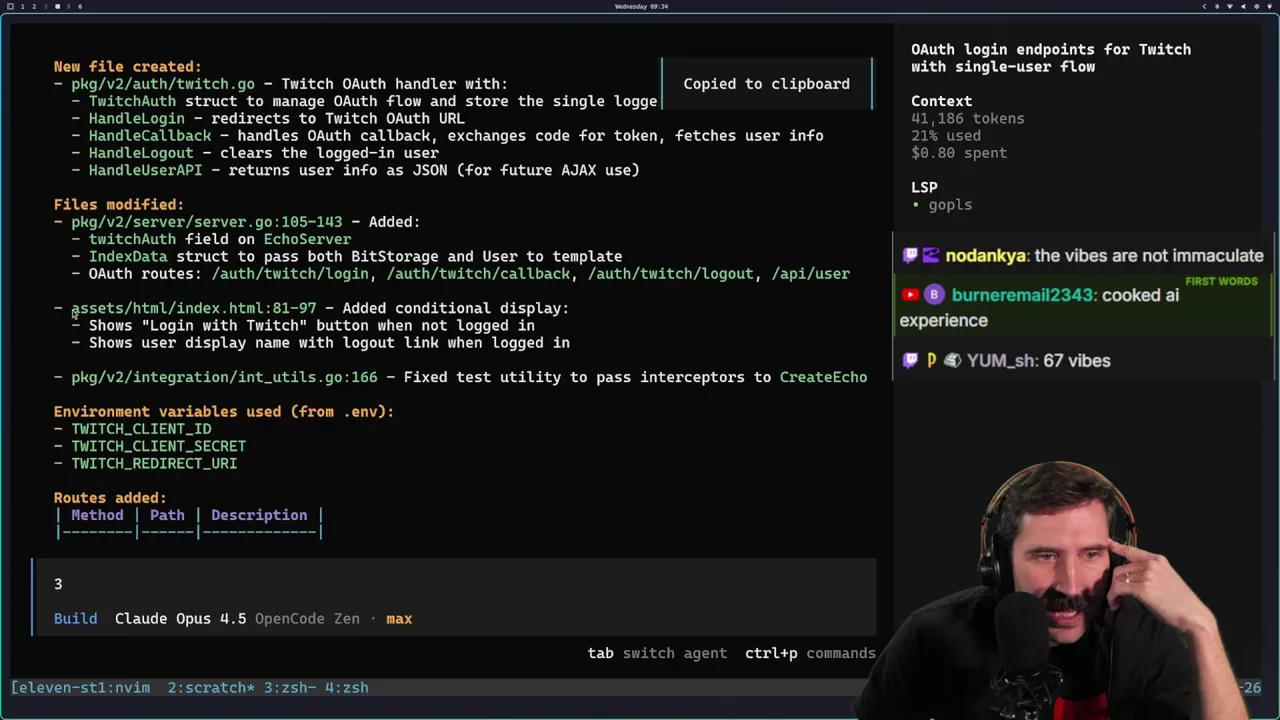Click the /auth/twitch/logout route
This screenshot has height=720, width=1280.
671,274
